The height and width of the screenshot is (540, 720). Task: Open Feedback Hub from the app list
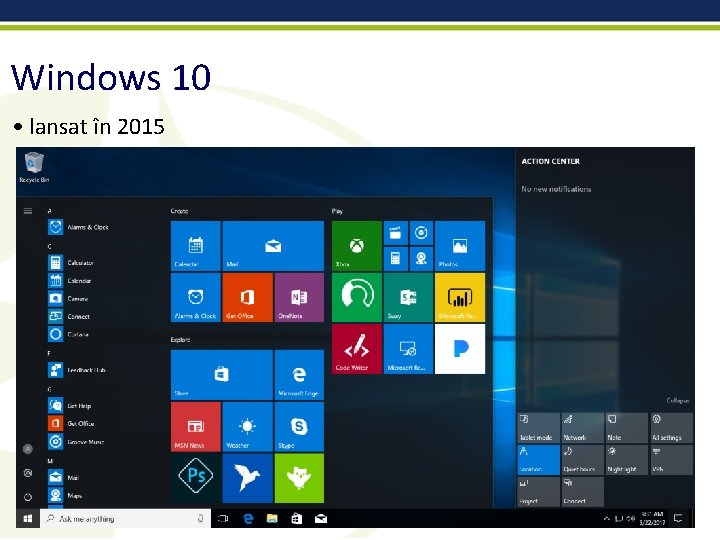tap(77, 370)
